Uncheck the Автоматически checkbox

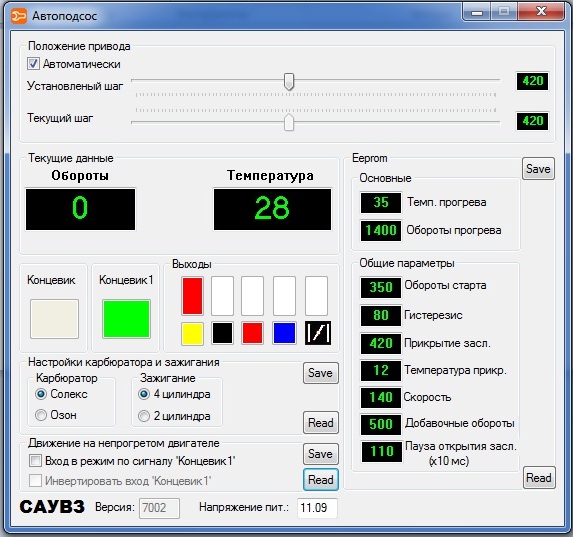(33, 64)
